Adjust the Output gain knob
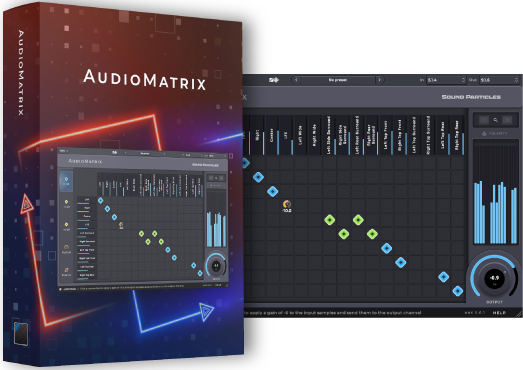Screen dimensions: 523x370 click(494, 278)
